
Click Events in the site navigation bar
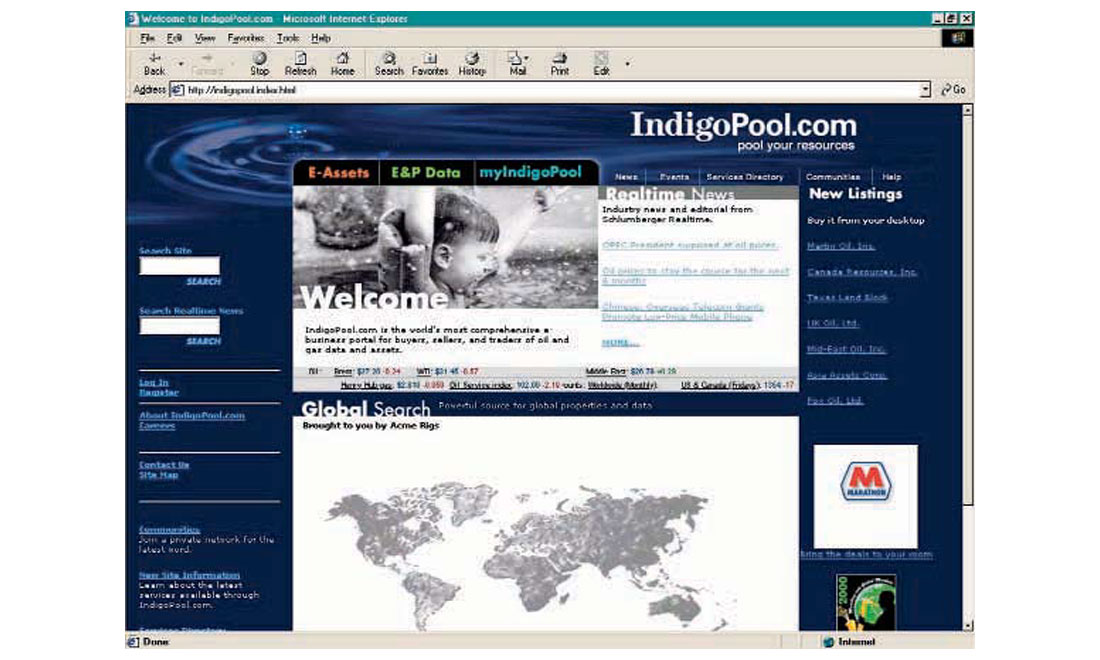(x=674, y=177)
